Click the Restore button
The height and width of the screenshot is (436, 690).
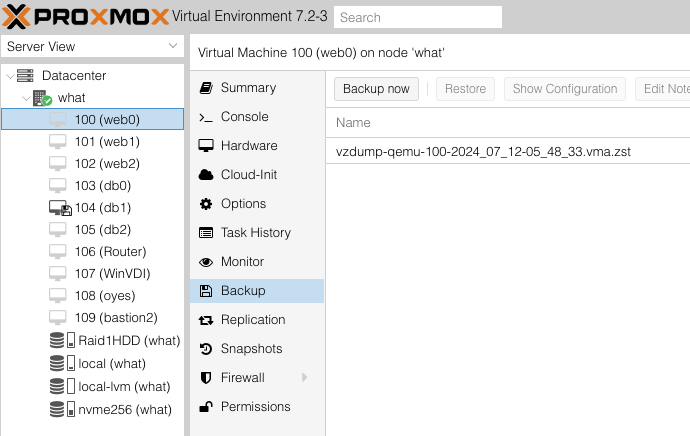tap(465, 89)
